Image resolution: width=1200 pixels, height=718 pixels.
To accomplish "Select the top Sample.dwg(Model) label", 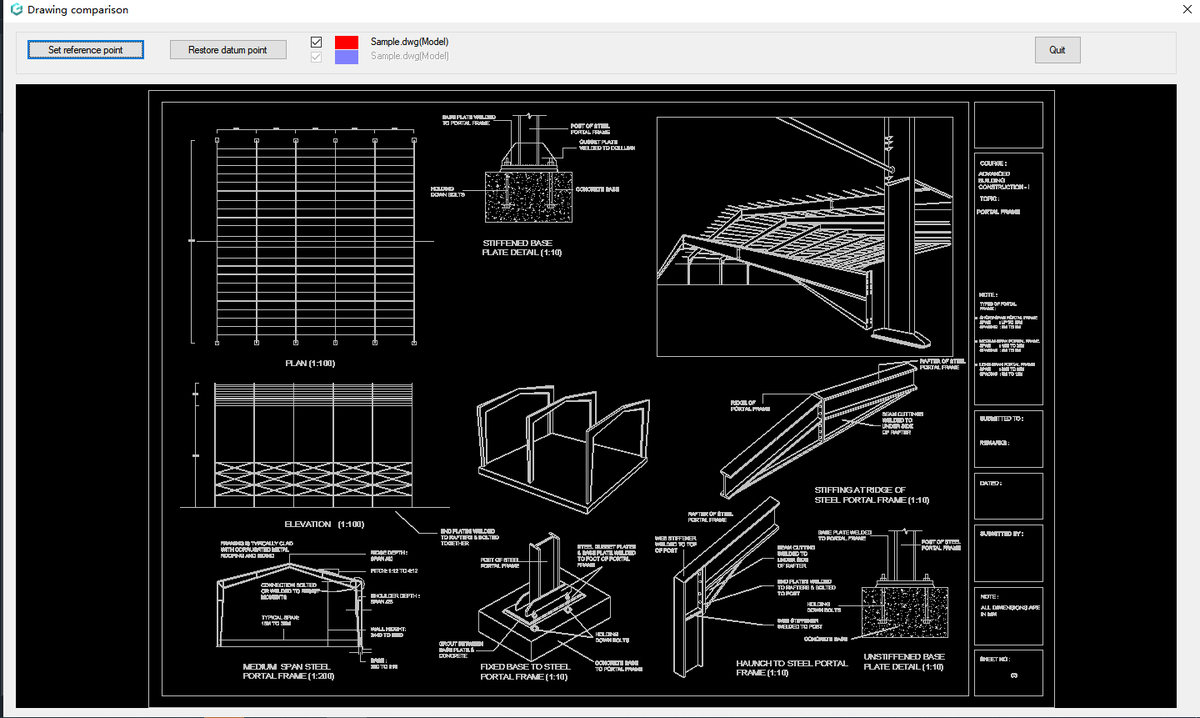I will coord(409,42).
